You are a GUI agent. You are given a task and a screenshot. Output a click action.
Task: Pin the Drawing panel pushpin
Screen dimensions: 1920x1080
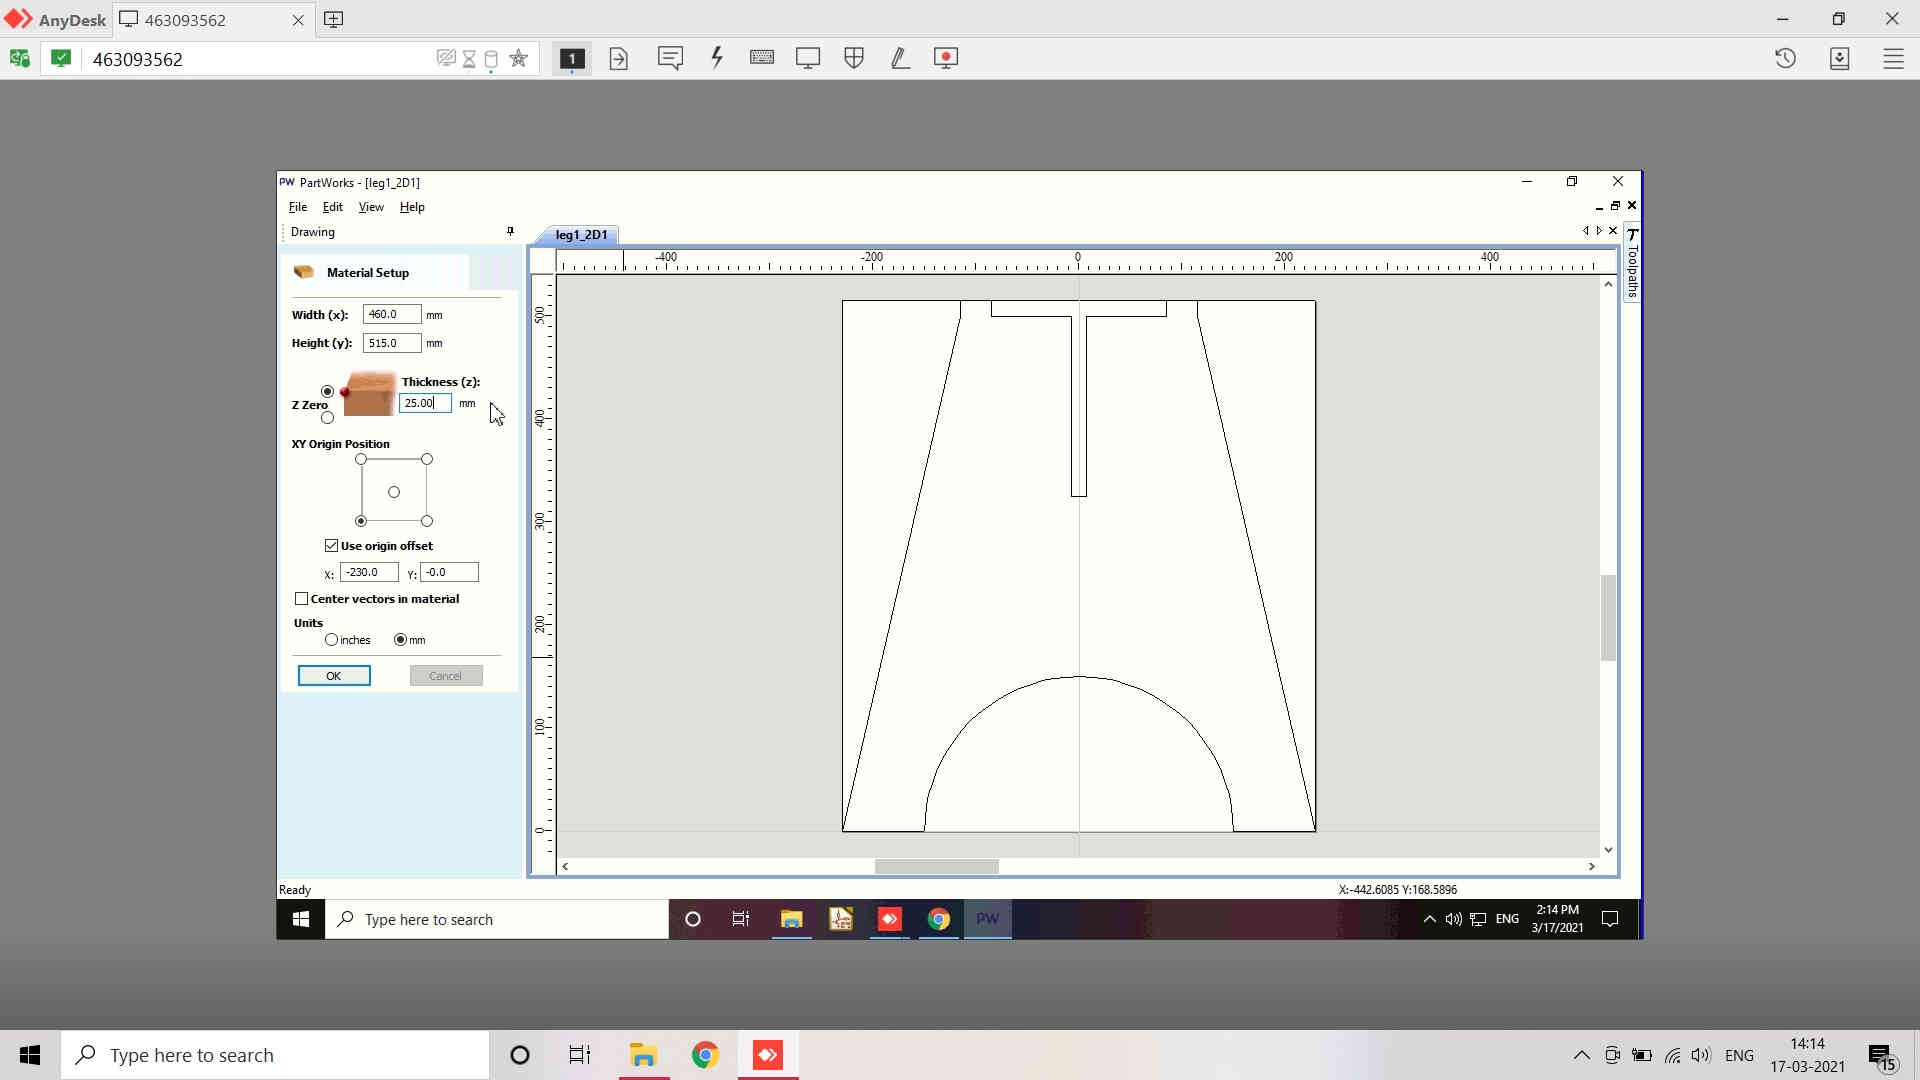pos(510,232)
